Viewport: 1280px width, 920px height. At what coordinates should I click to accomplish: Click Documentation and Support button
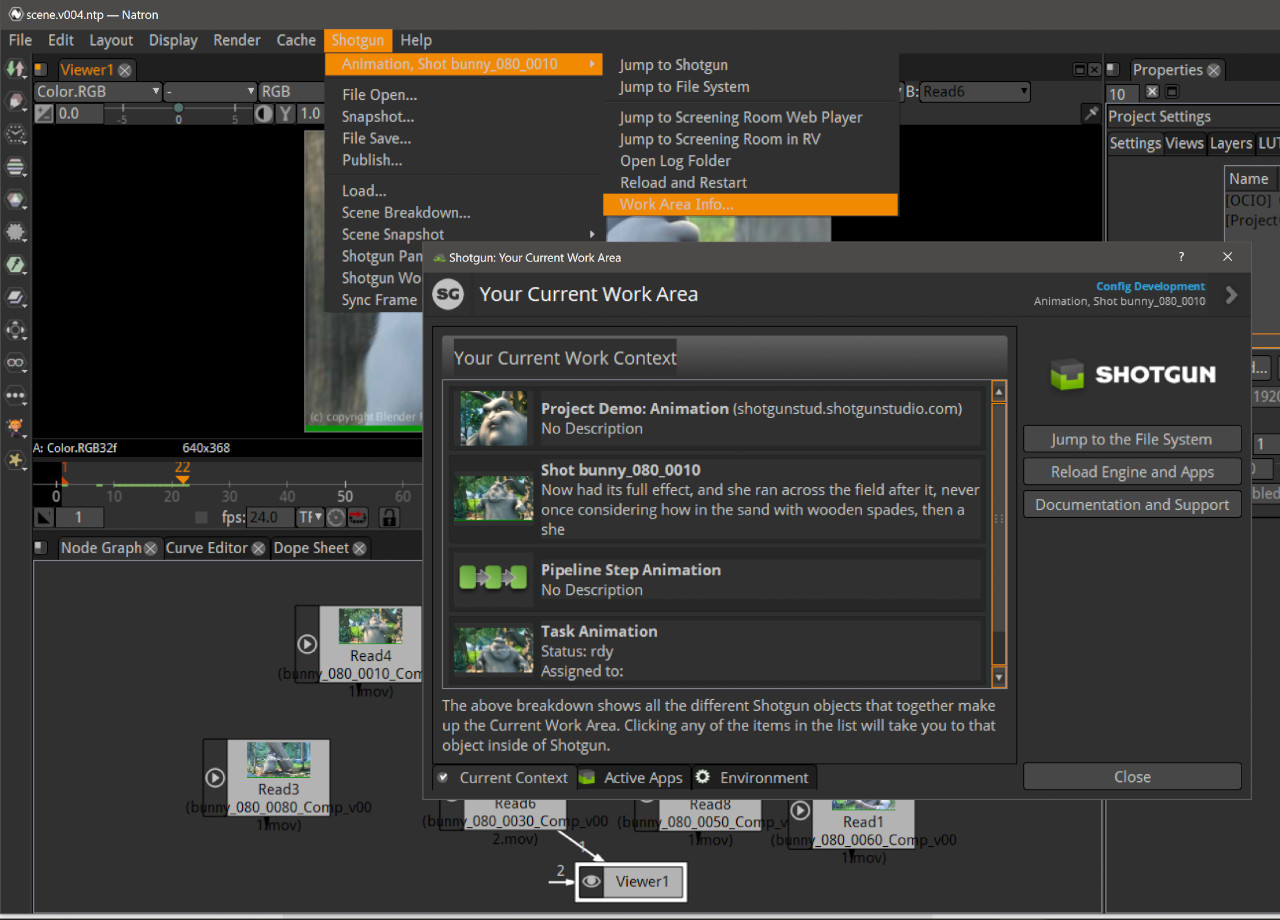click(x=1132, y=504)
